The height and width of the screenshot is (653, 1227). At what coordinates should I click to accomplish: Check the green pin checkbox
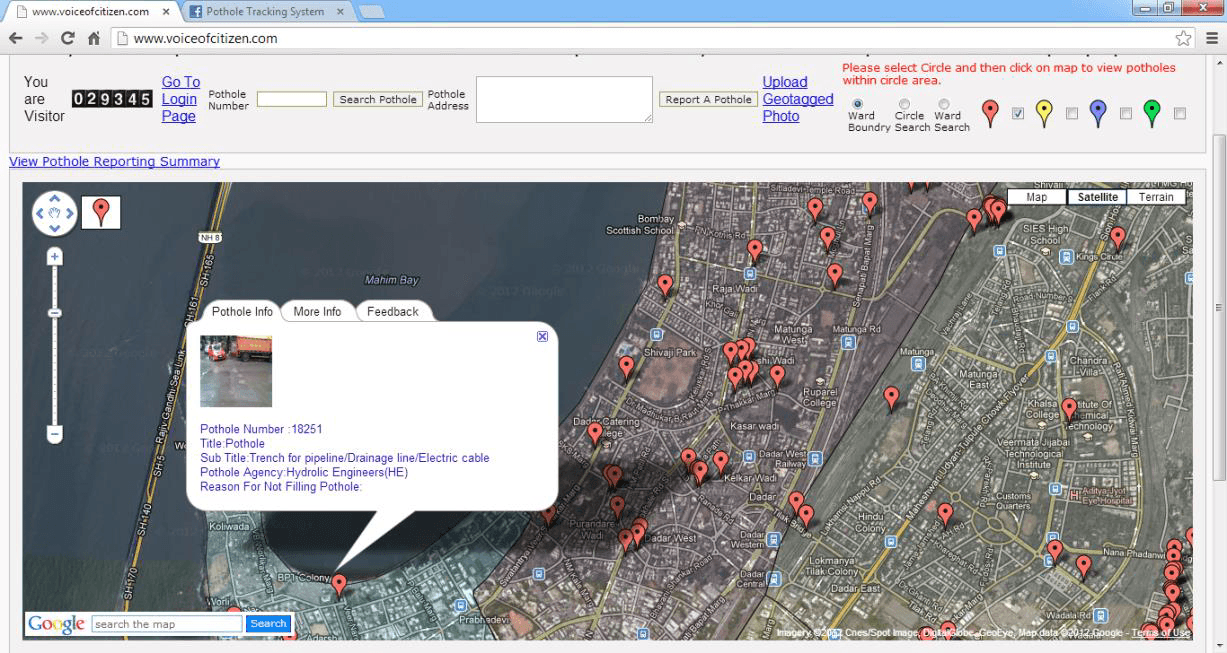click(1180, 114)
